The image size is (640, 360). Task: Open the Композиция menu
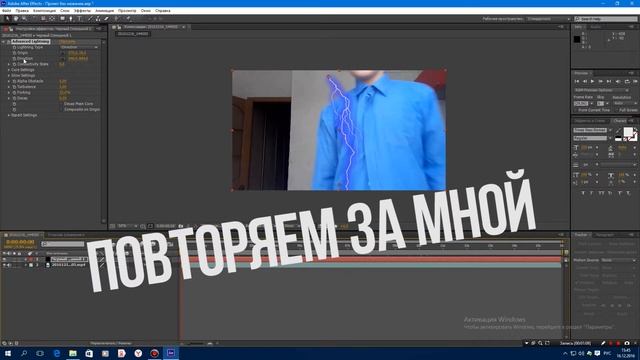pyautogui.click(x=44, y=11)
